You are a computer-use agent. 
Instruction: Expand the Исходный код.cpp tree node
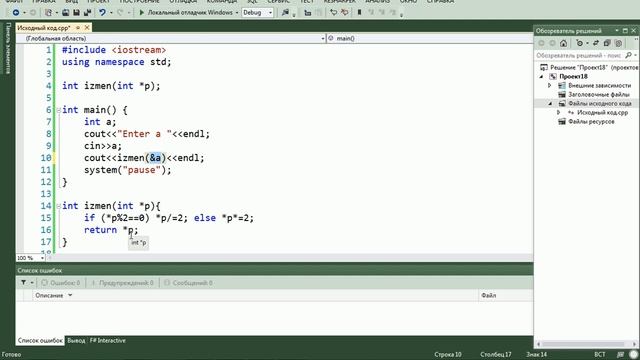tap(559, 113)
